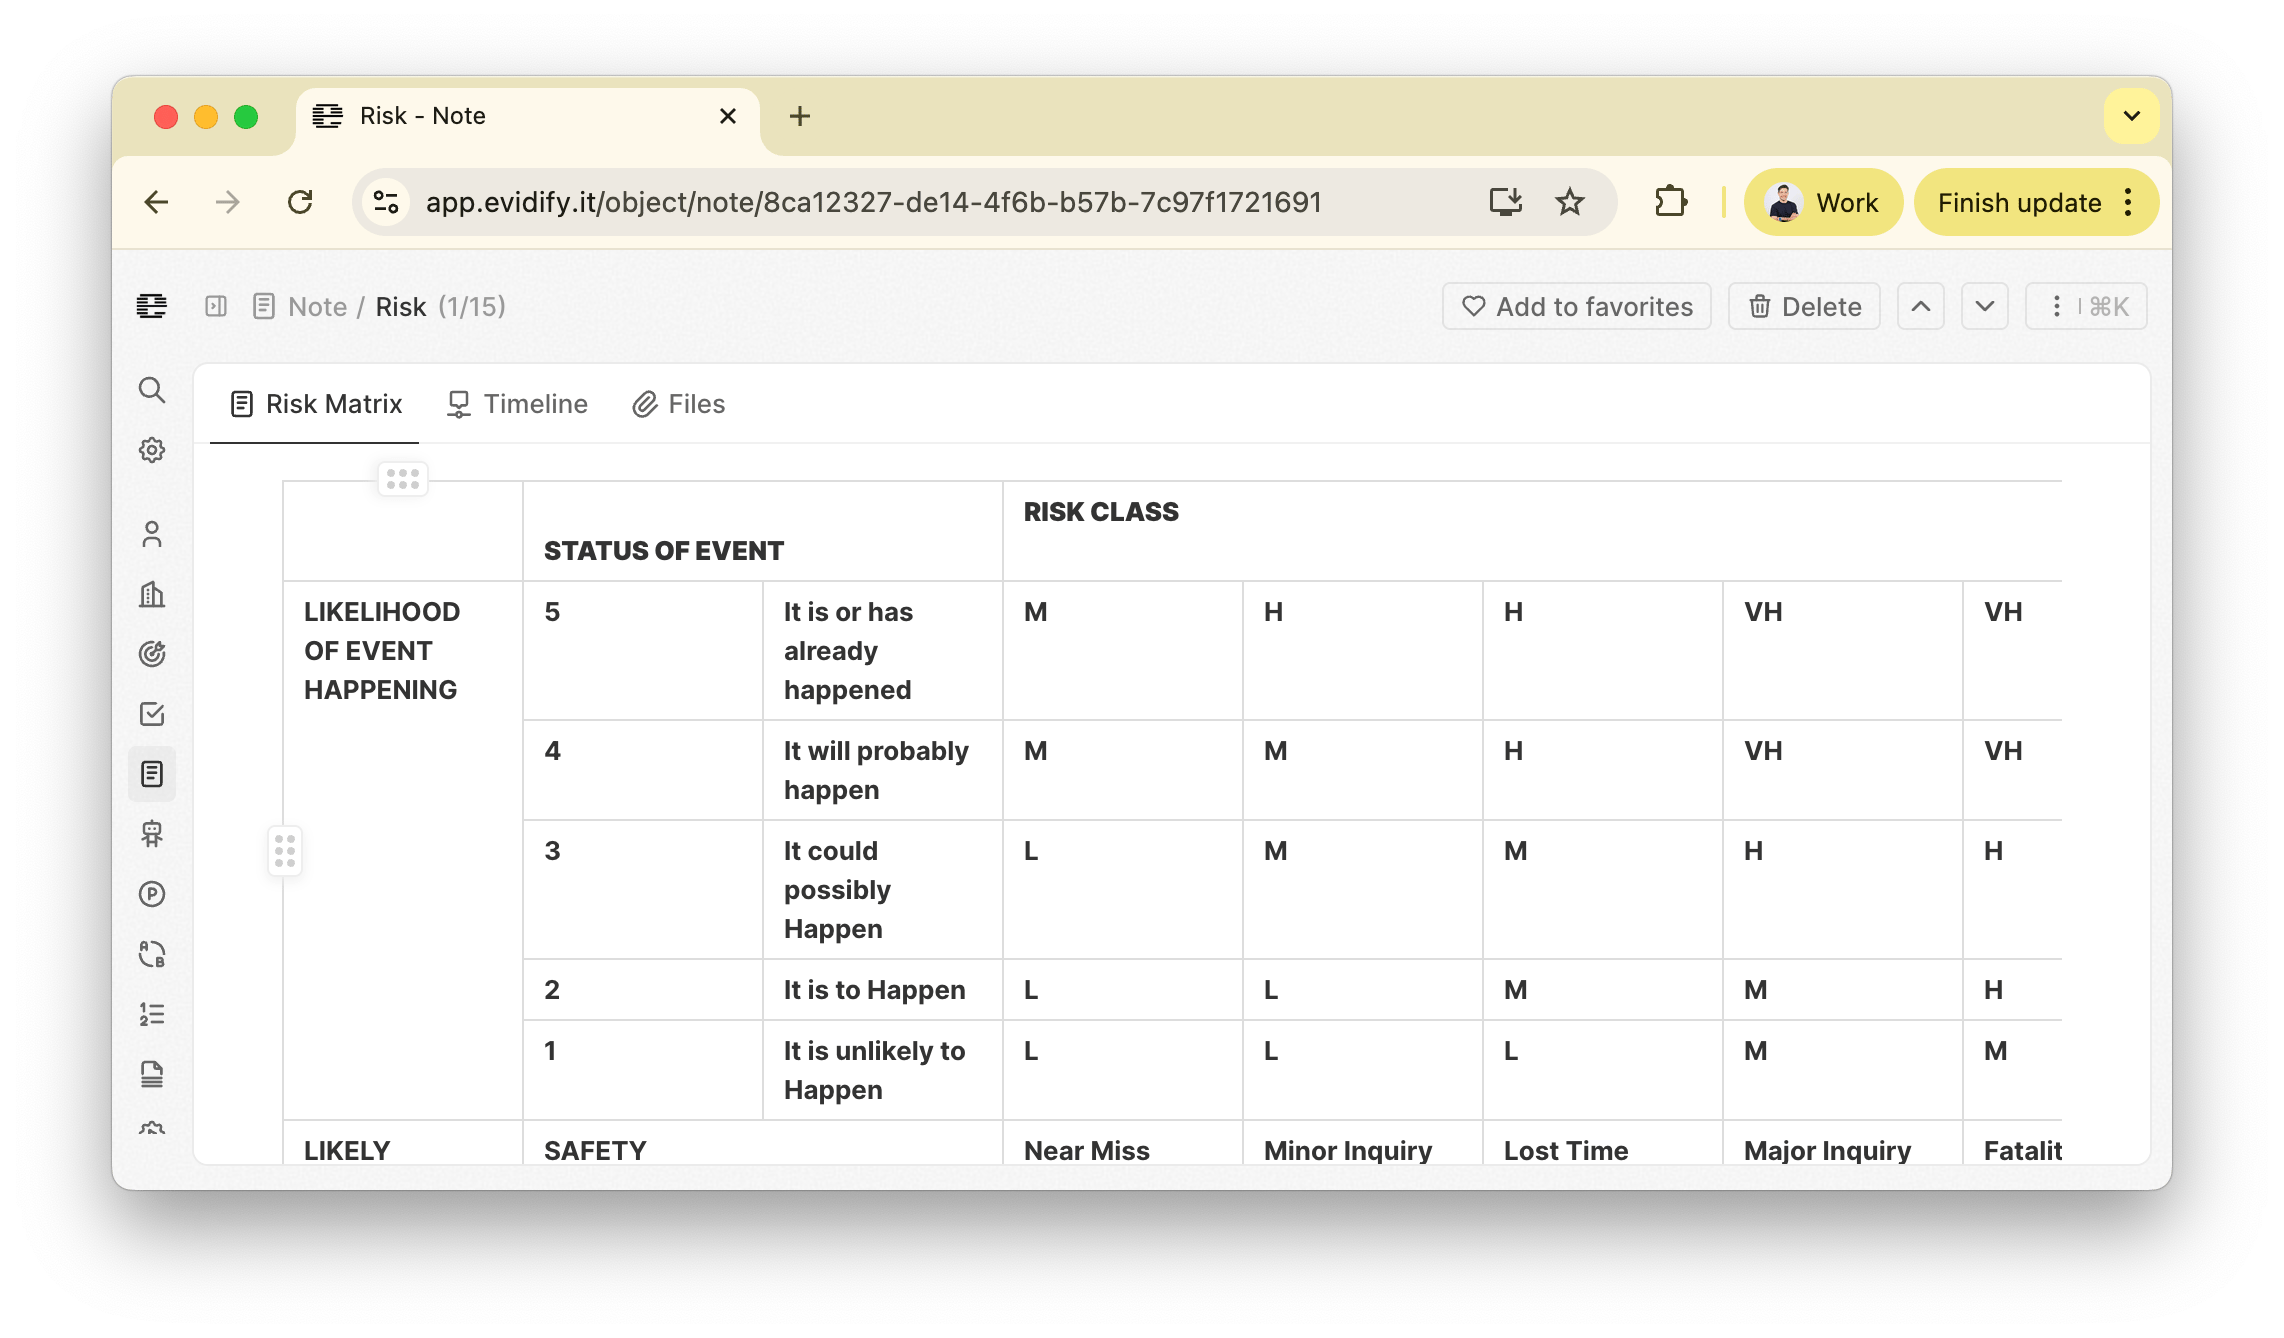Screen dimensions: 2284x1338
Task: Go to next note with down chevron
Action: click(1984, 306)
